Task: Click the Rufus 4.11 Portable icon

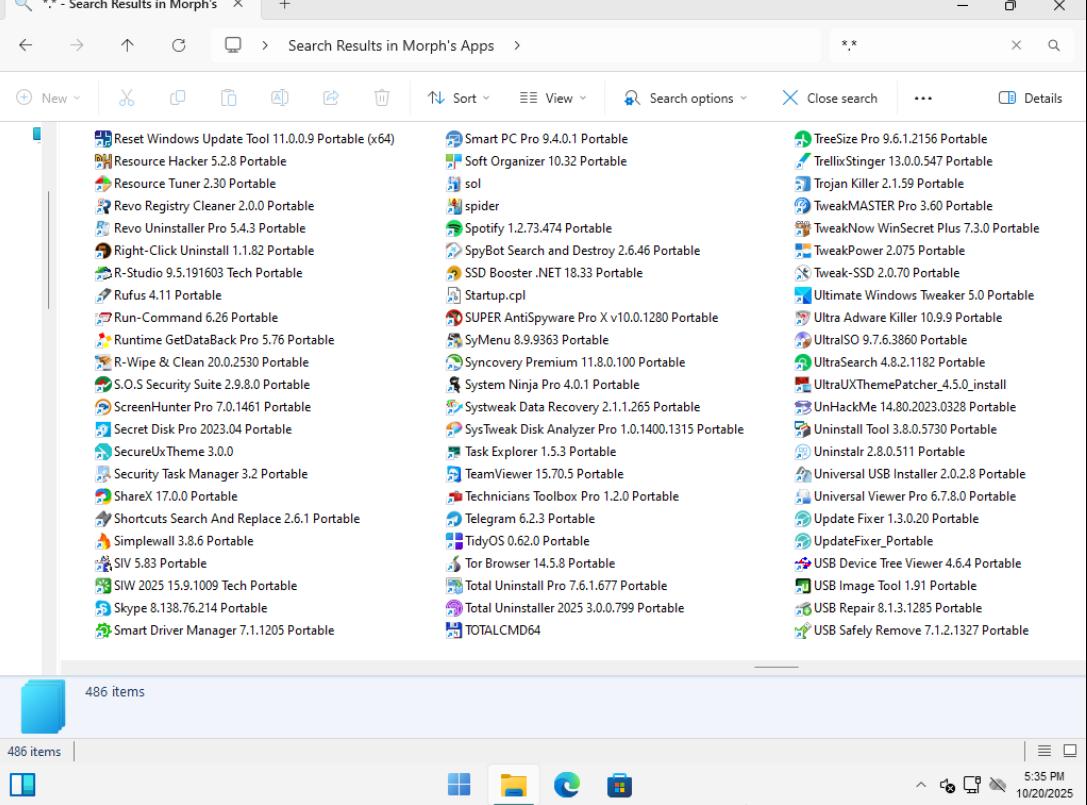Action: 102,295
